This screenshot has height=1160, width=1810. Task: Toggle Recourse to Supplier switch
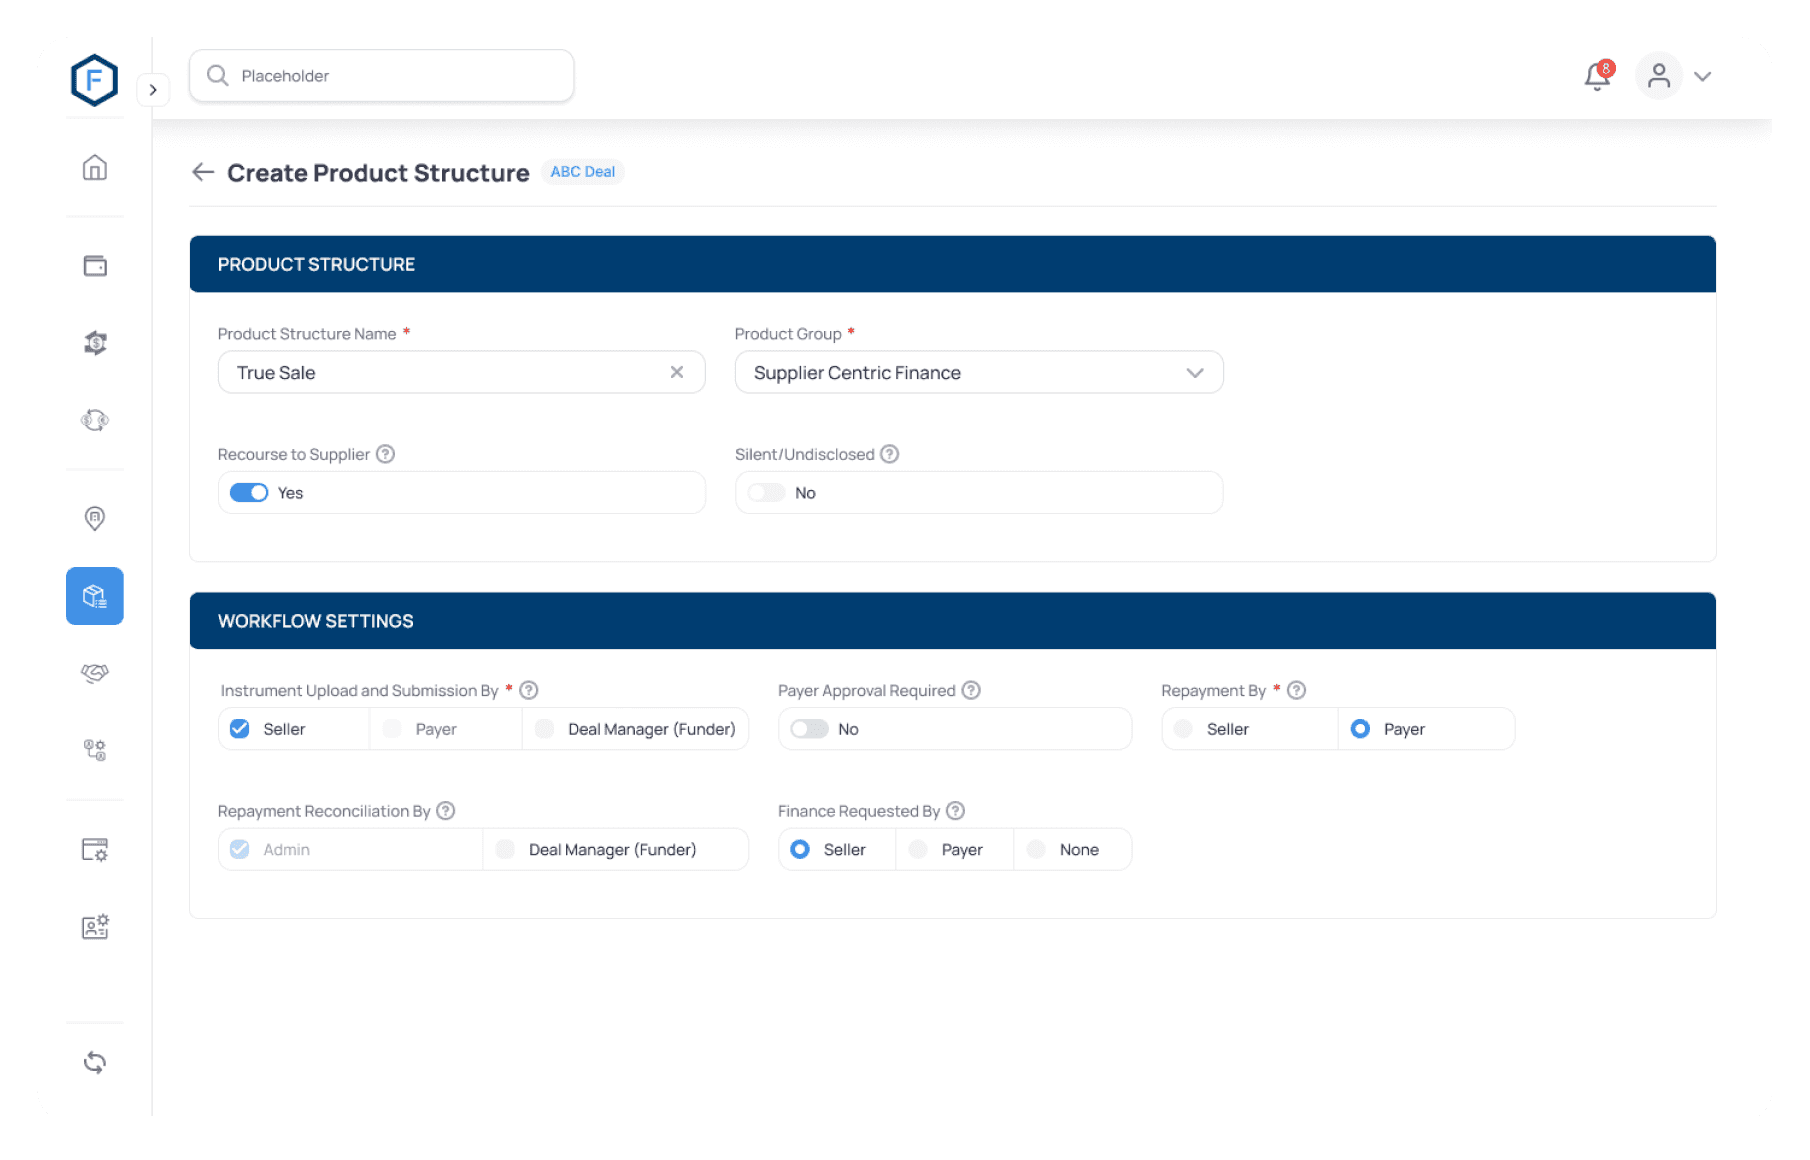tap(249, 493)
